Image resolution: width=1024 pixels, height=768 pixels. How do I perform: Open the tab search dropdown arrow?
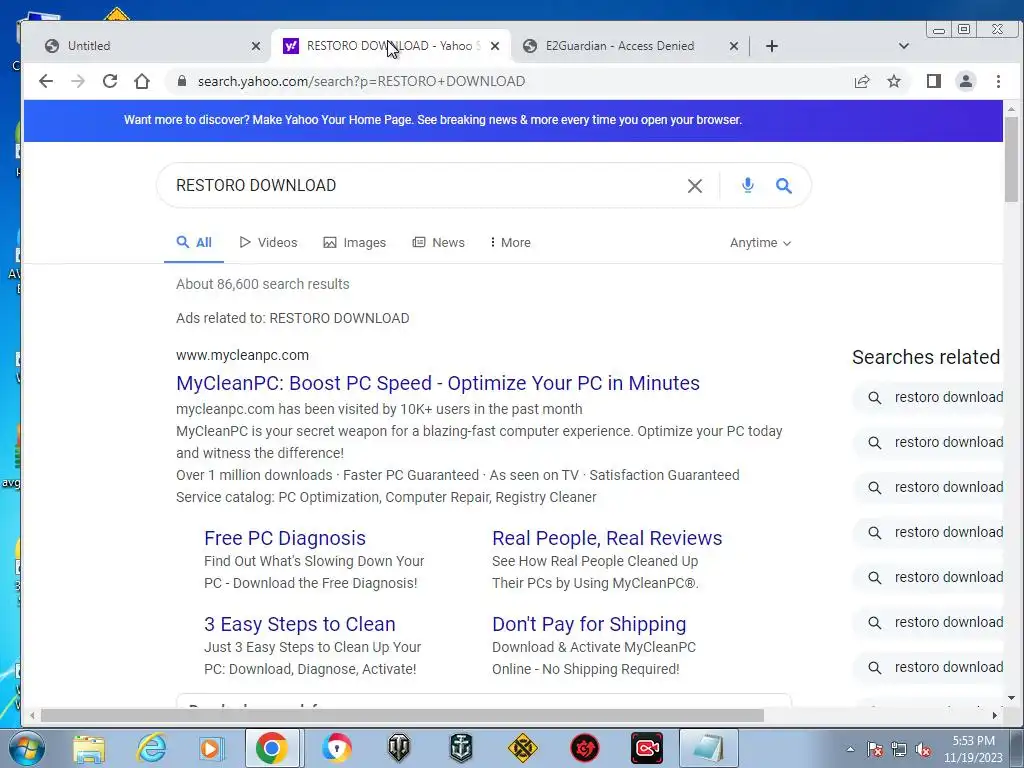pos(904,46)
